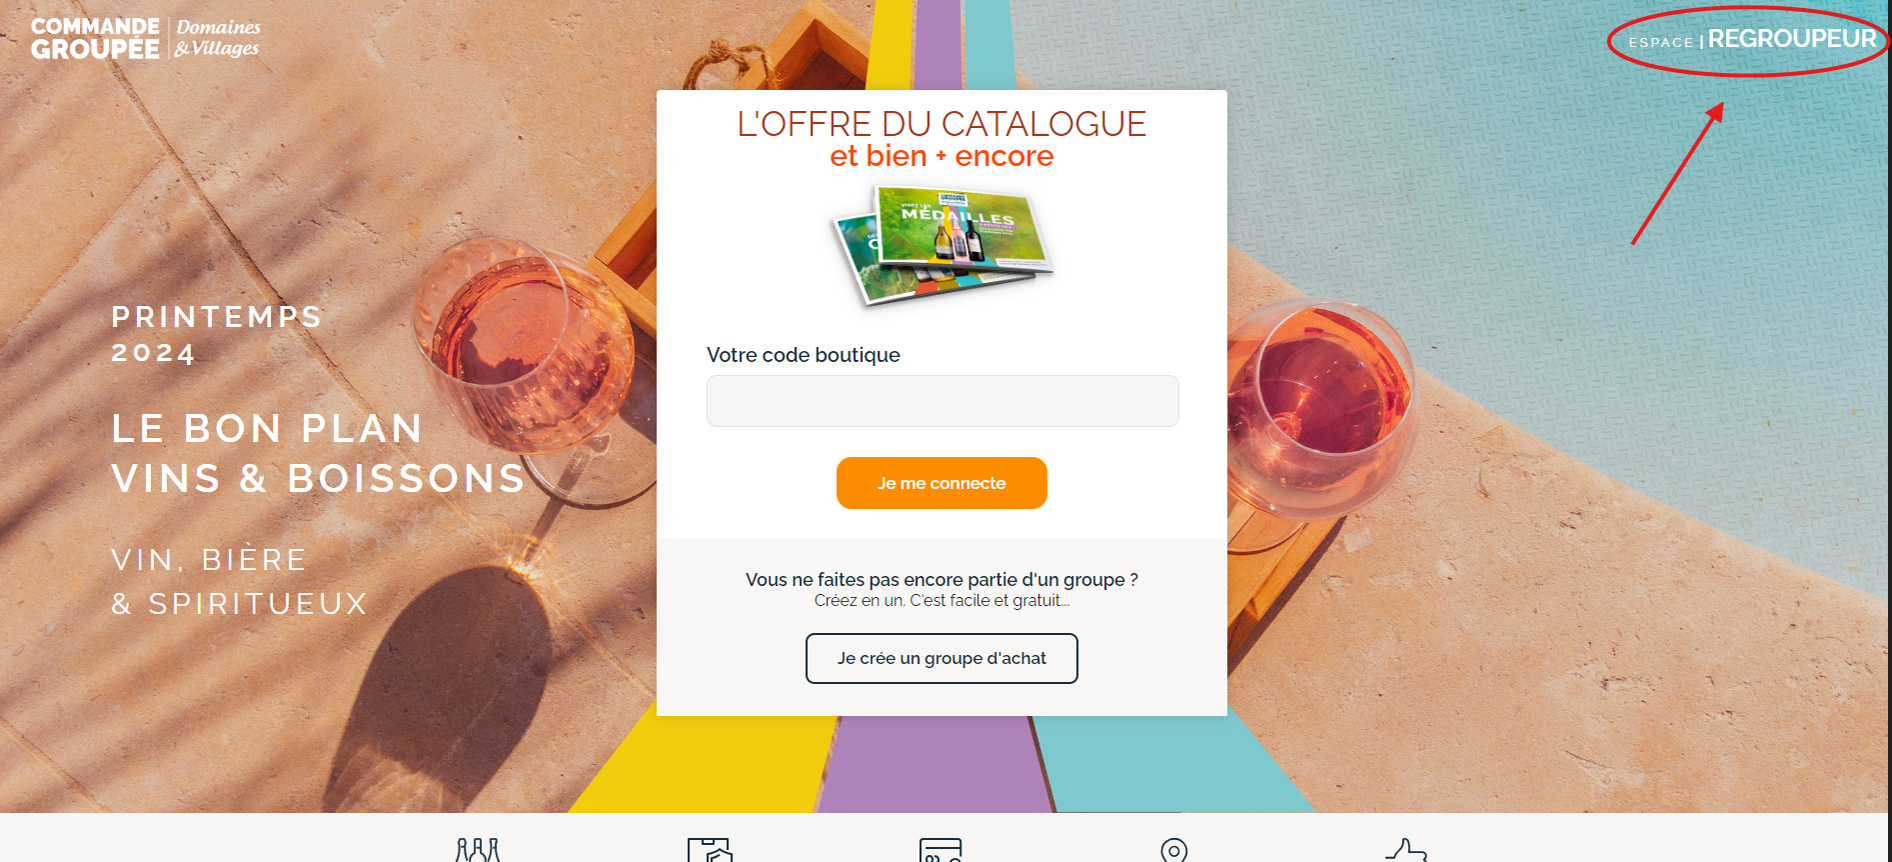The height and width of the screenshot is (862, 1892).
Task: Click the location pin icon
Action: click(1174, 850)
